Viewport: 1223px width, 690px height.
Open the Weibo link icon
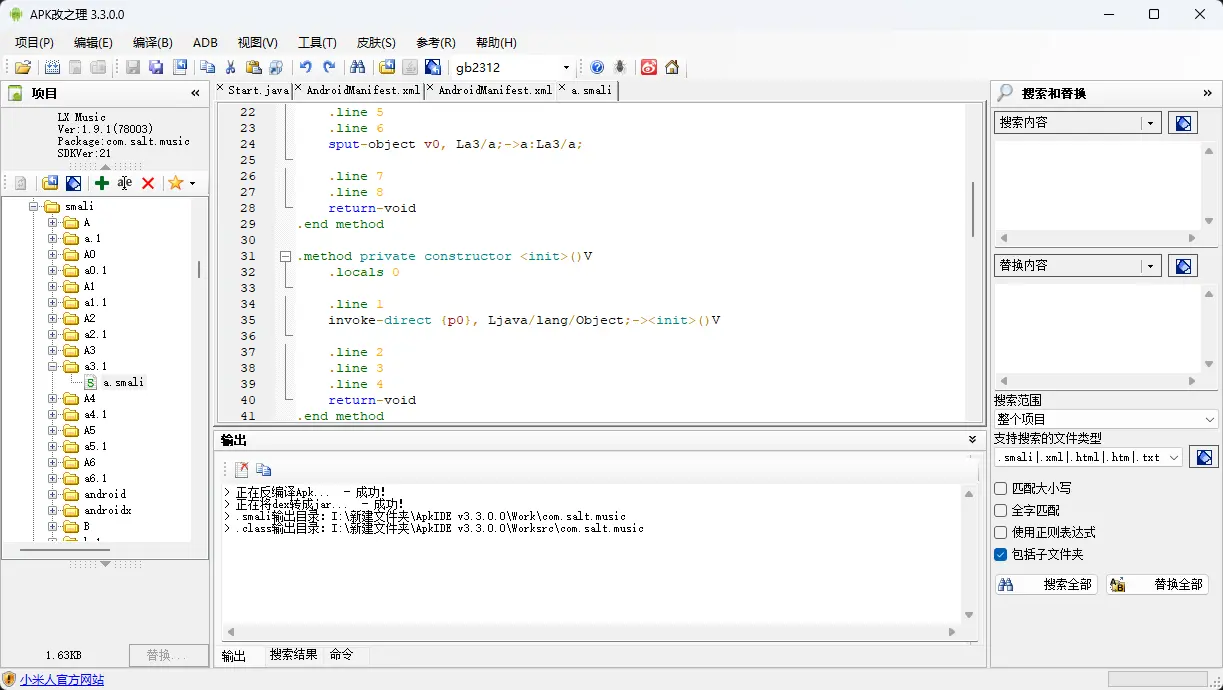[649, 67]
